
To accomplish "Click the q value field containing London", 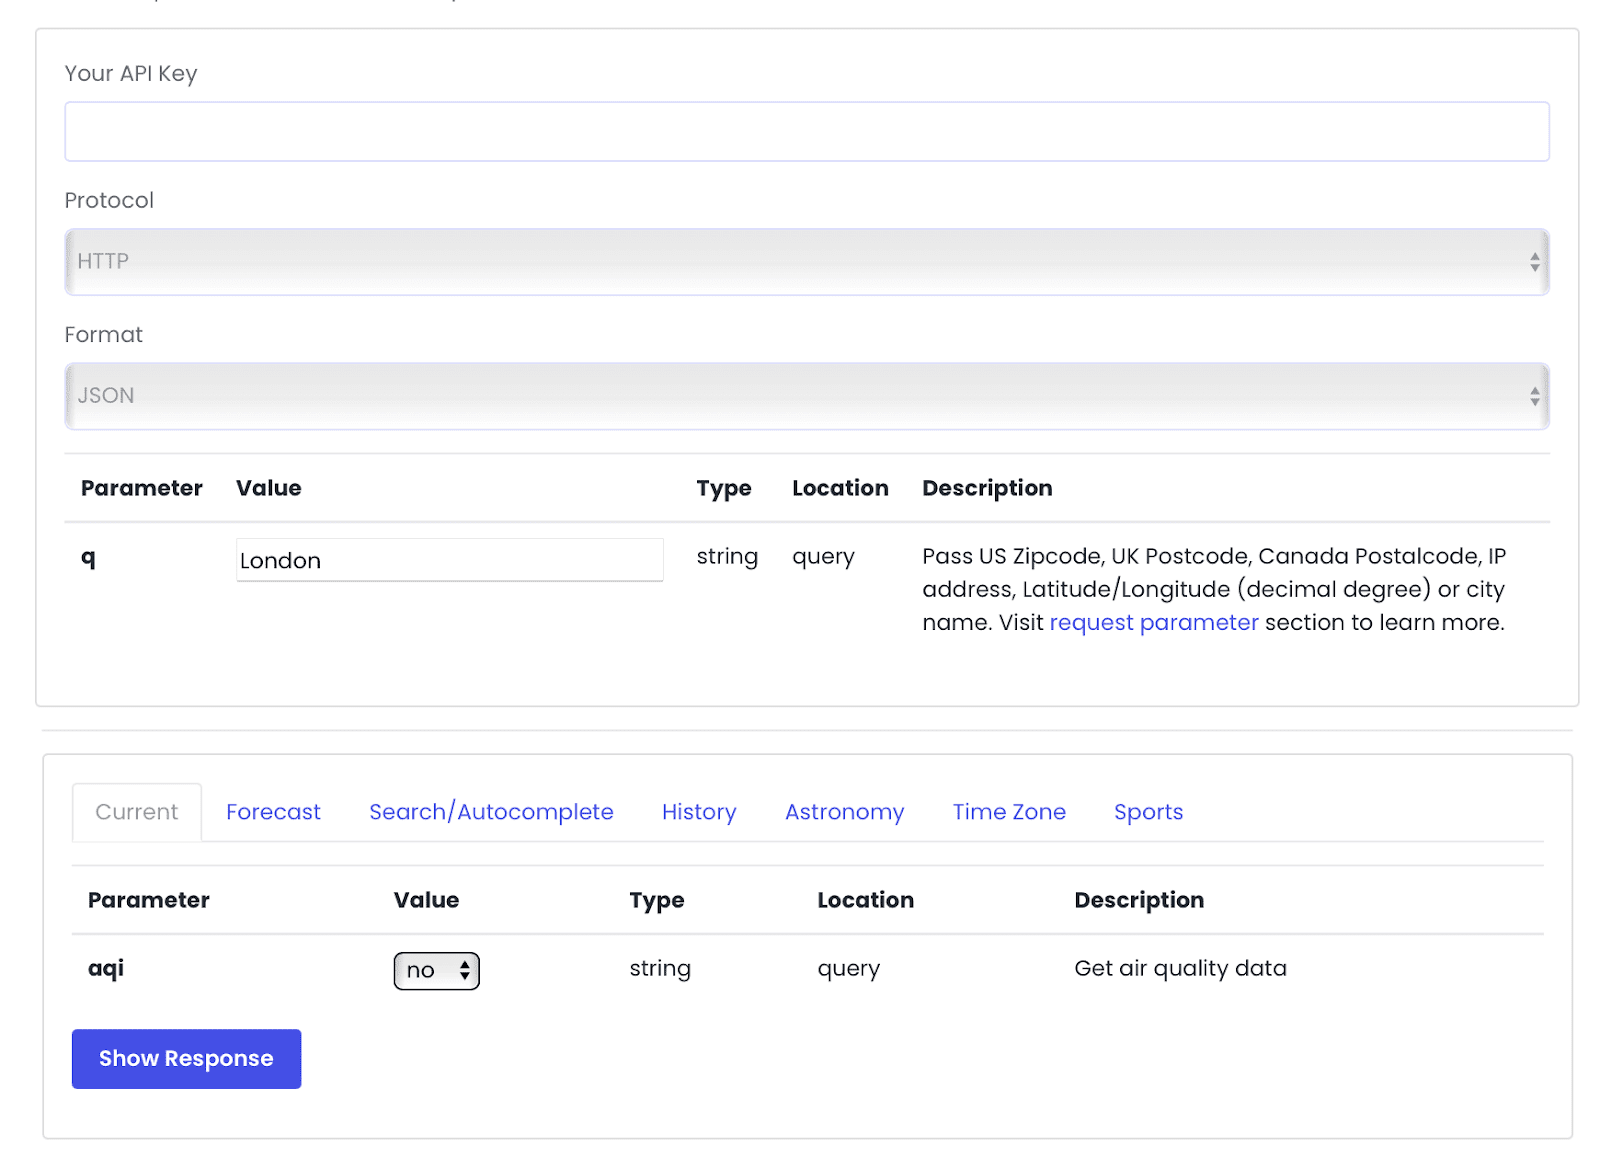I will (450, 560).
